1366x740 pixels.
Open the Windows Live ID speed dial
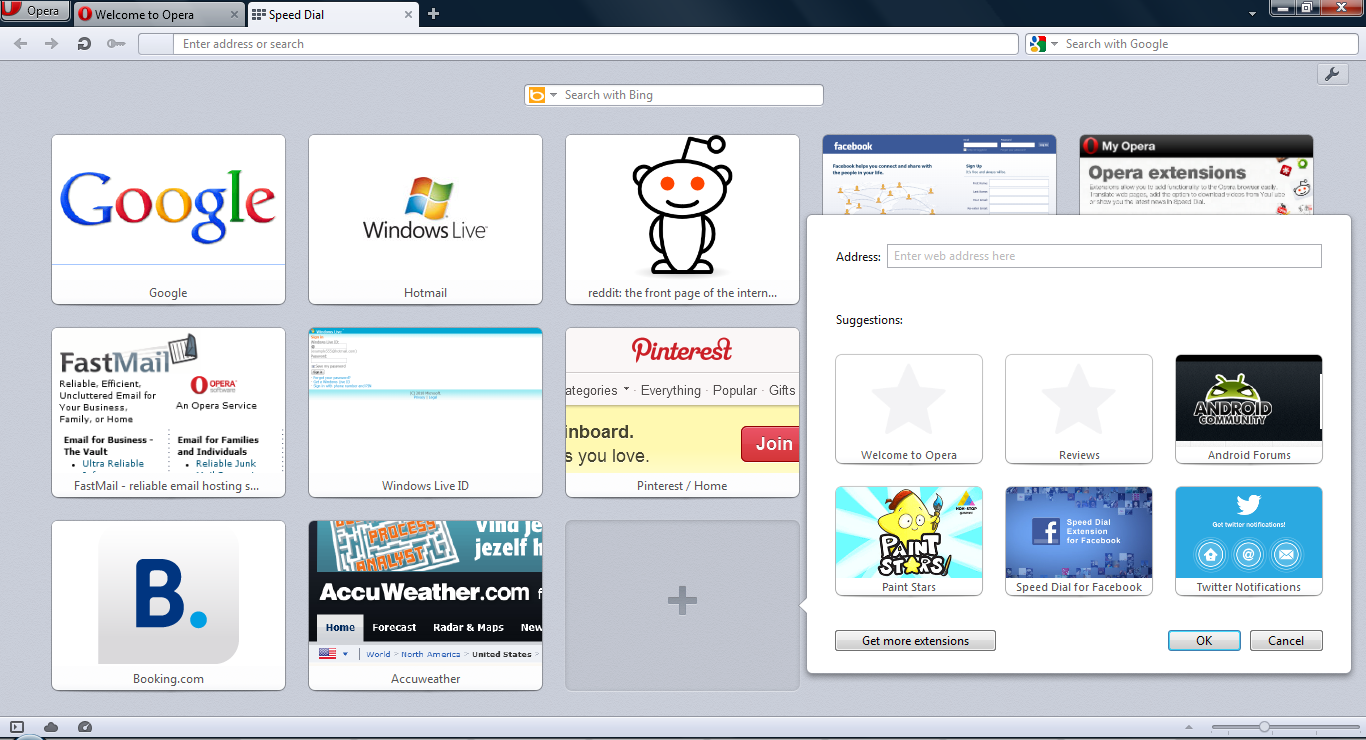(x=425, y=412)
